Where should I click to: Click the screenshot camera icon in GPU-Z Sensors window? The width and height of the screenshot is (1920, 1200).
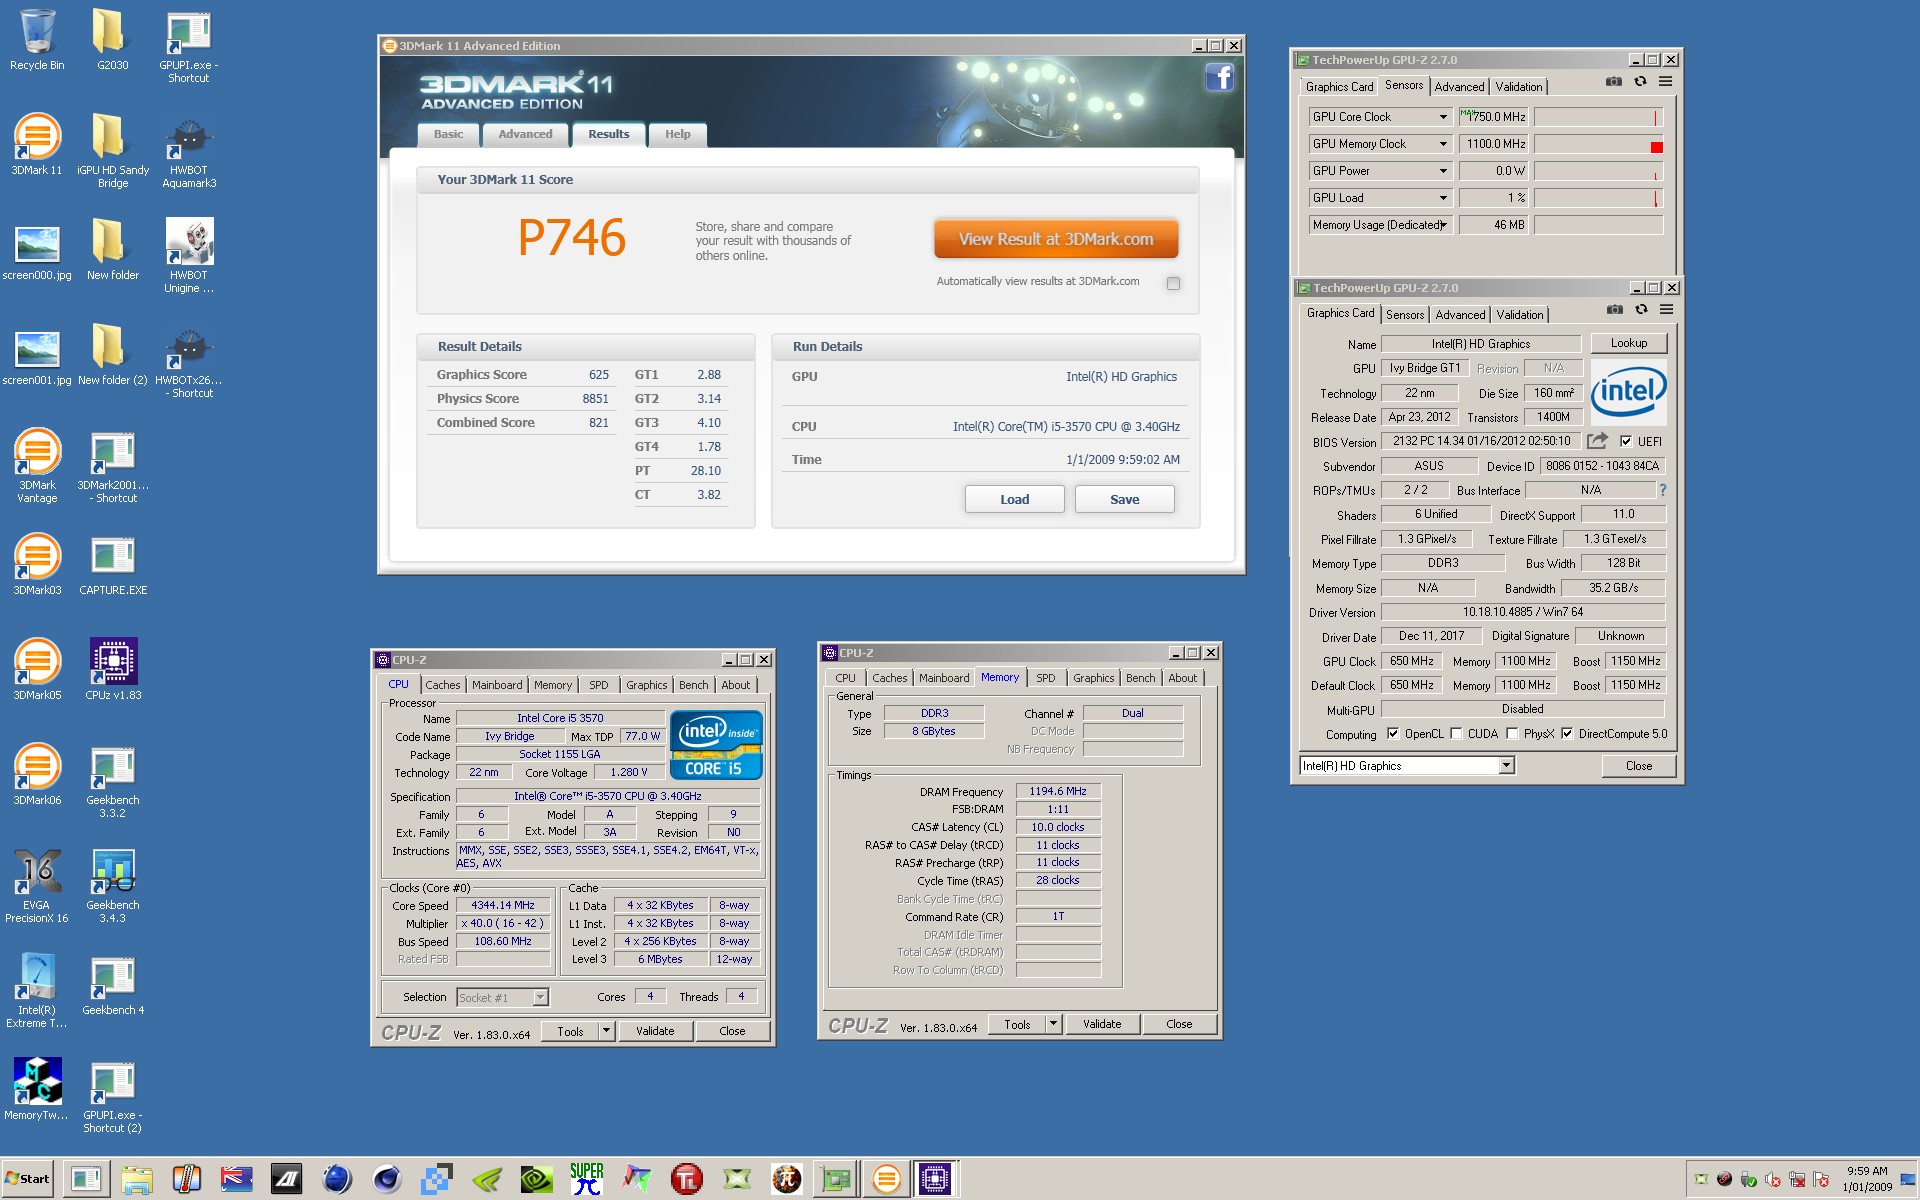pyautogui.click(x=1613, y=82)
